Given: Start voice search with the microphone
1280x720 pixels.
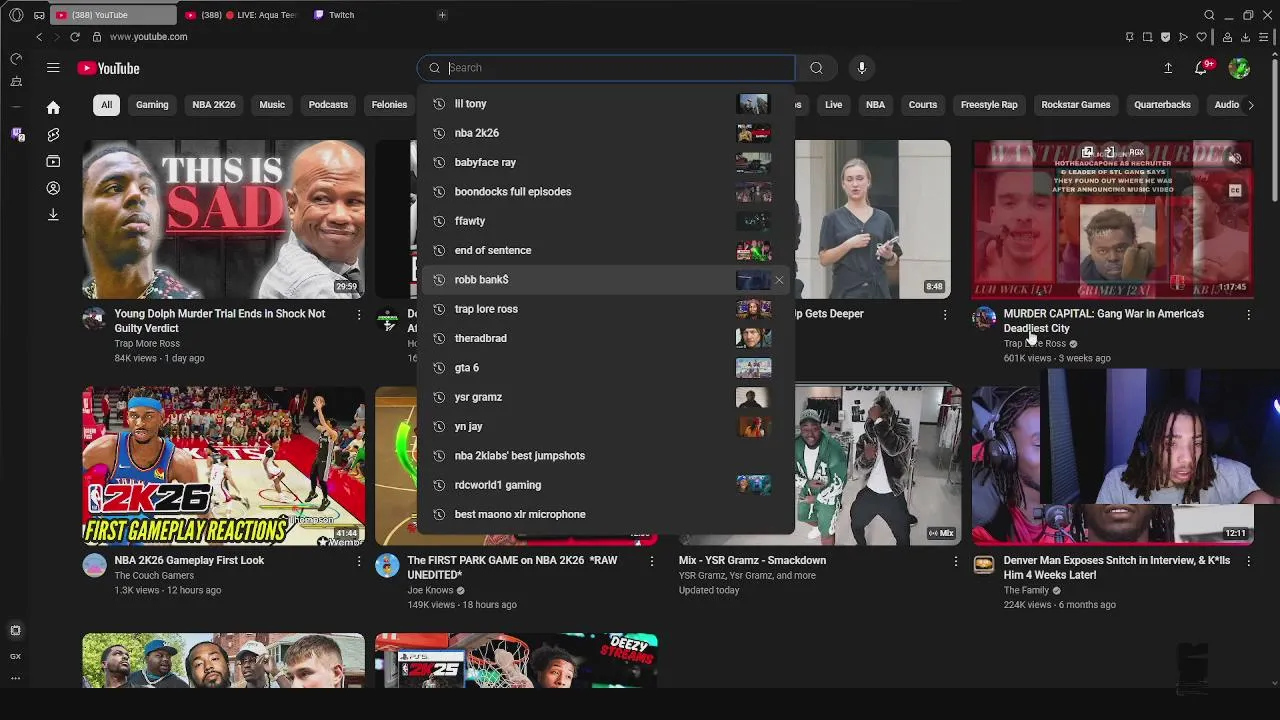Looking at the screenshot, I should (x=861, y=68).
